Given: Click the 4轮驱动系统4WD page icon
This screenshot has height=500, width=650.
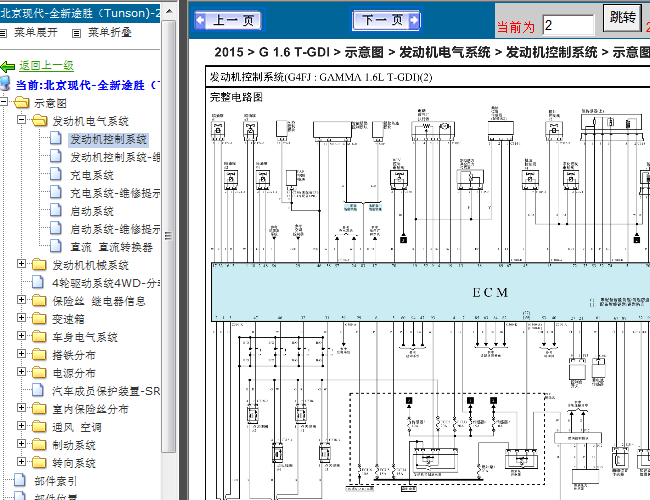Looking at the screenshot, I should (x=38, y=282).
